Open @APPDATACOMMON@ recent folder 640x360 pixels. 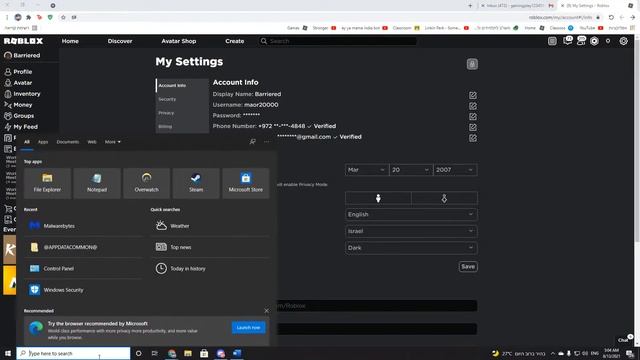(83, 247)
